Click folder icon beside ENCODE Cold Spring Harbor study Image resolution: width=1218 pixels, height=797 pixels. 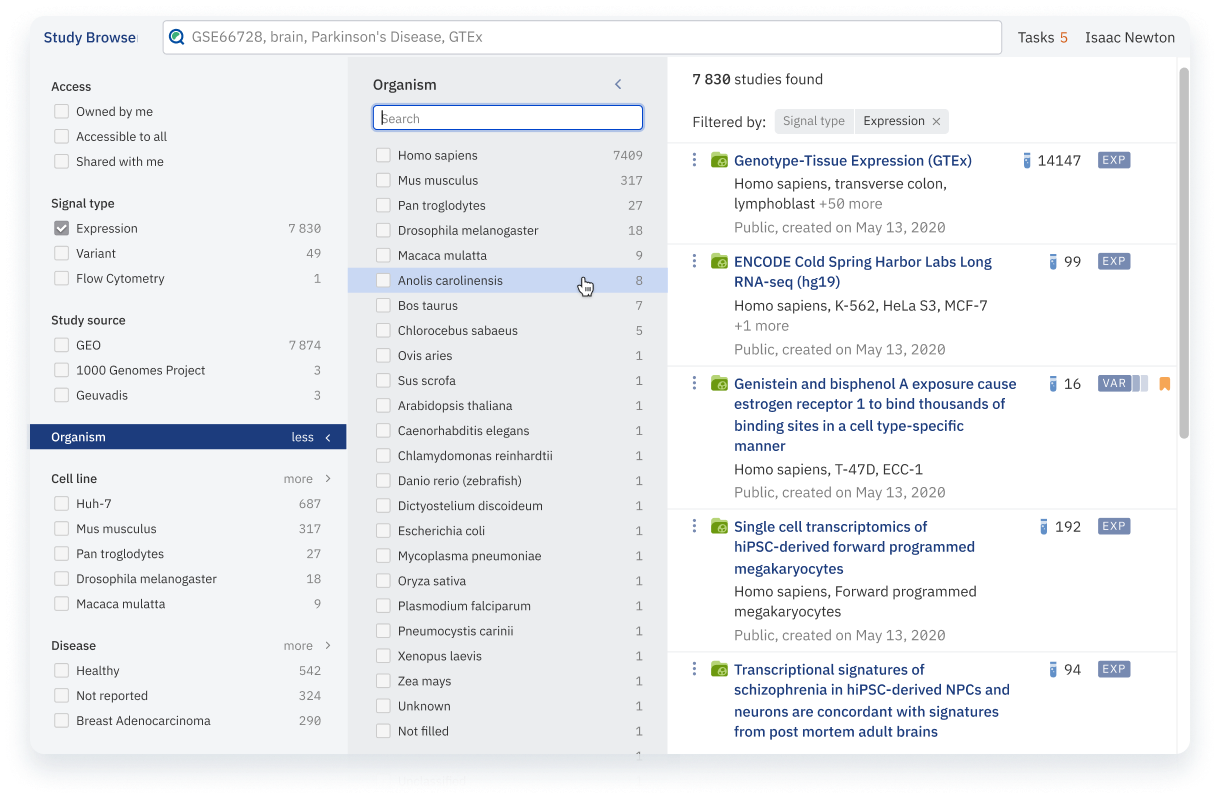click(719, 261)
